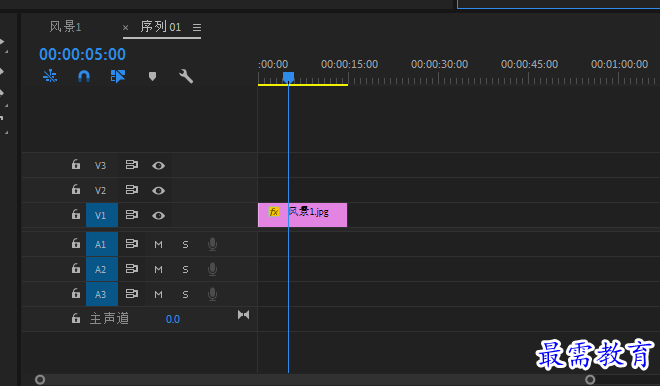Open timeline wrench display settings
660x386 pixels.
click(x=186, y=76)
